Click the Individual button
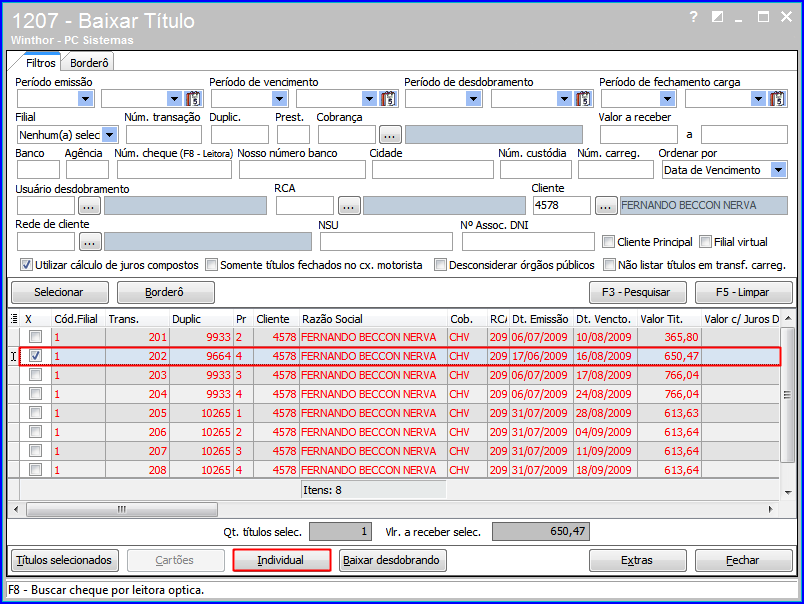Image resolution: width=804 pixels, height=604 pixels. click(281, 560)
